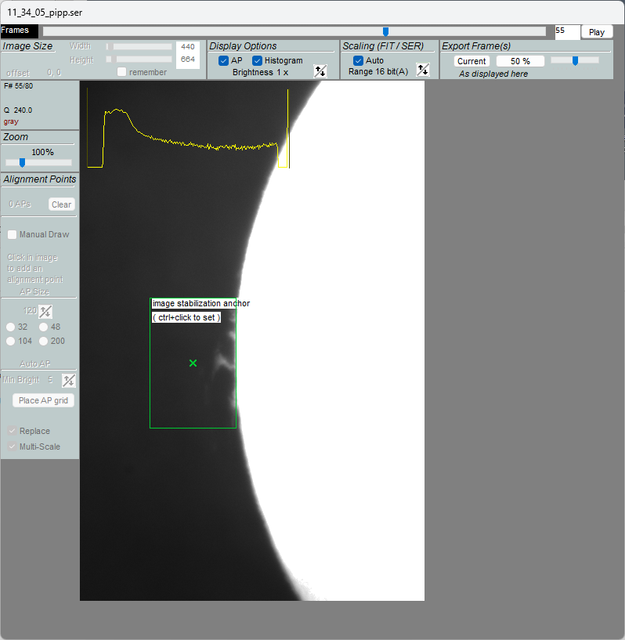Click the height value 664 field
Viewport: 625px width, 640px height.
point(188,60)
